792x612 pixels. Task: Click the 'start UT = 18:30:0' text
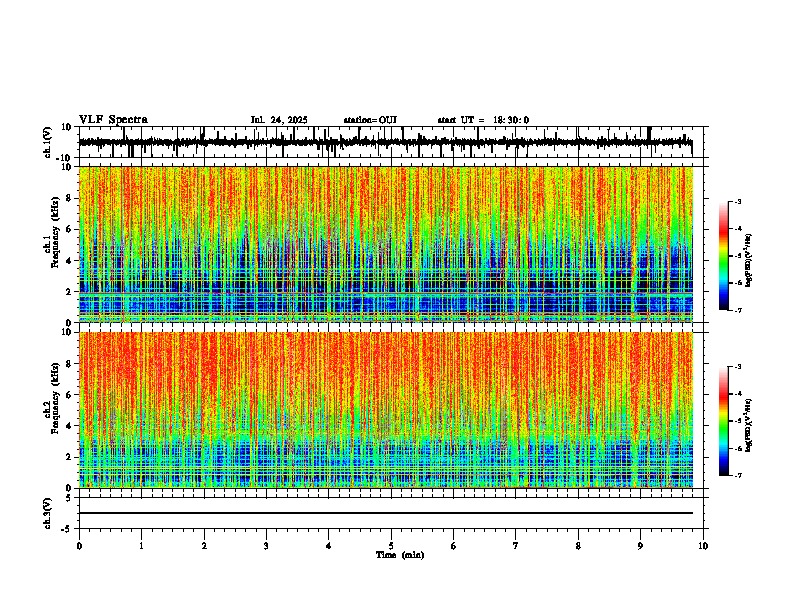point(483,120)
